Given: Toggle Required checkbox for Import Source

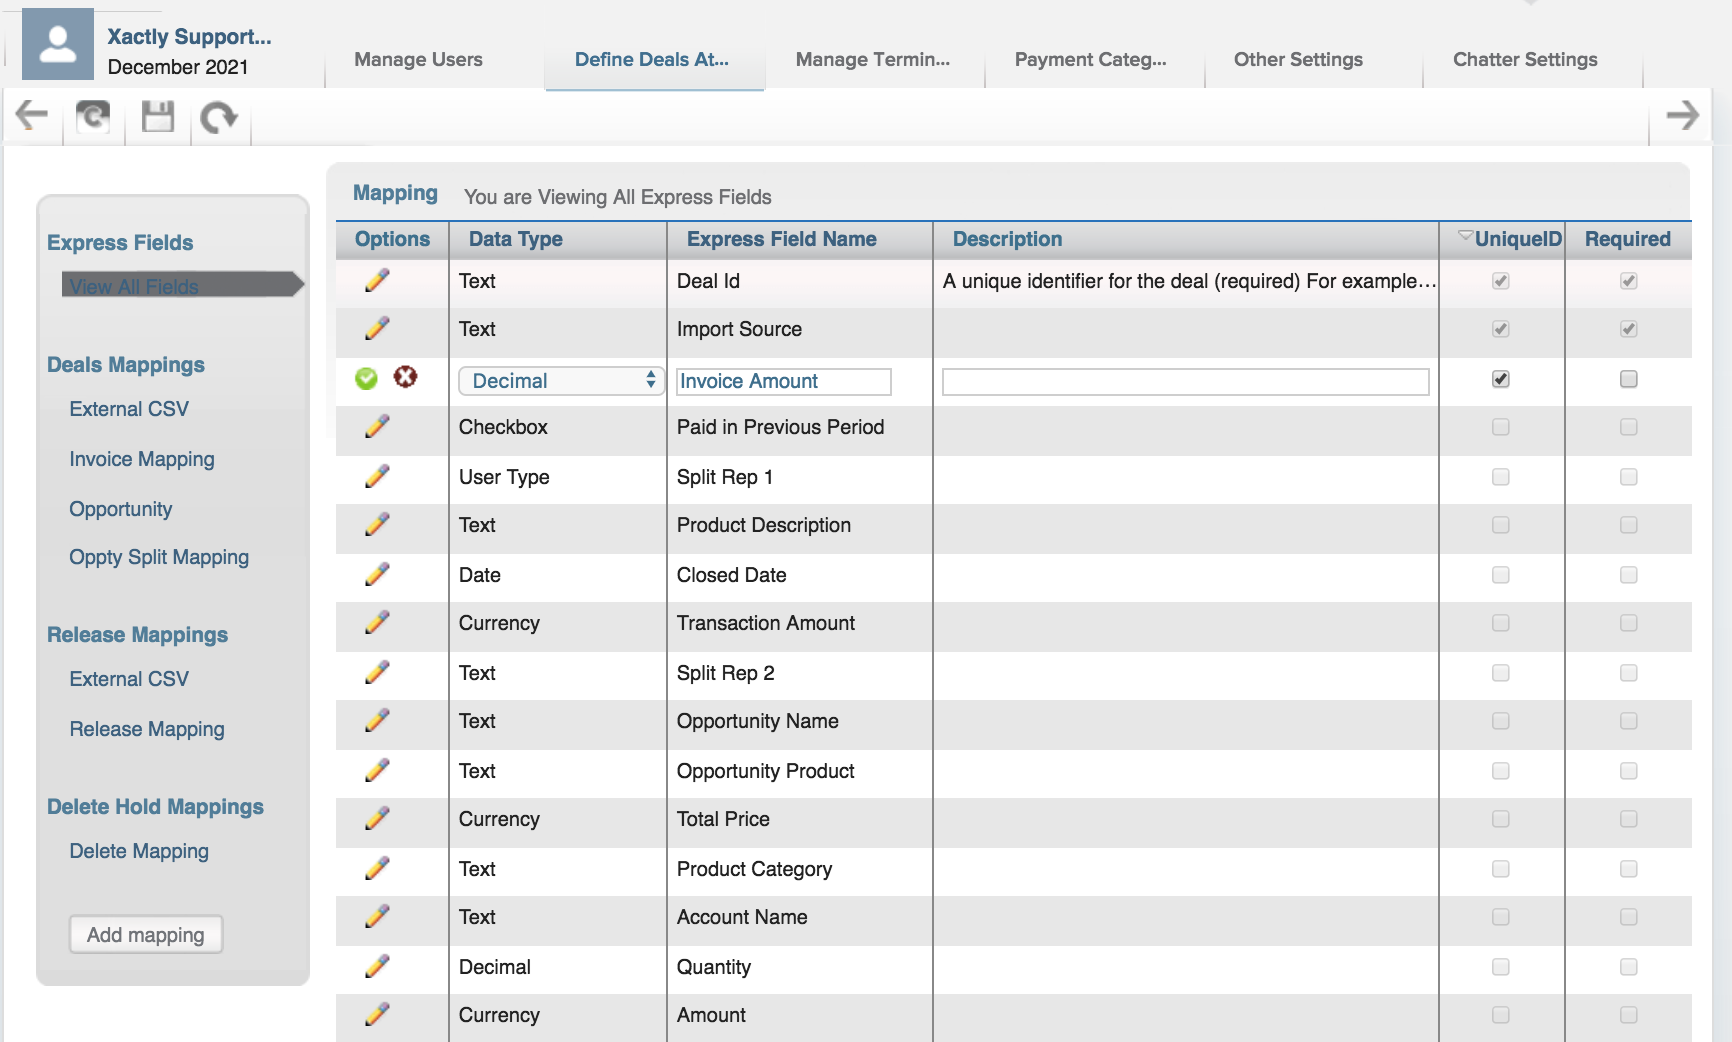Looking at the screenshot, I should (x=1629, y=329).
